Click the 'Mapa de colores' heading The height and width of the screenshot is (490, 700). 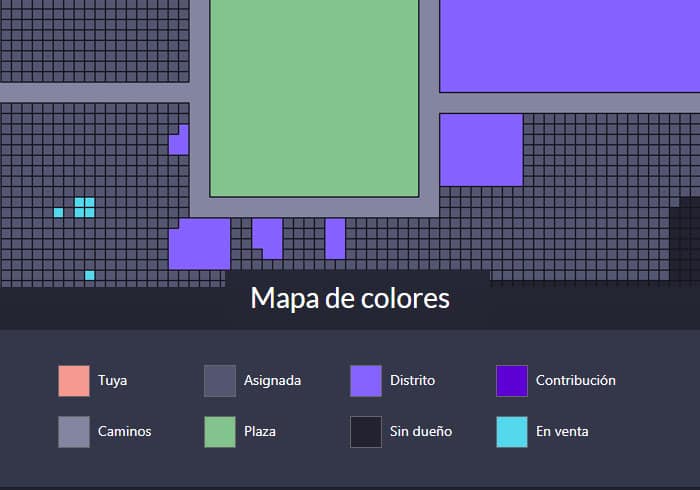[350, 298]
